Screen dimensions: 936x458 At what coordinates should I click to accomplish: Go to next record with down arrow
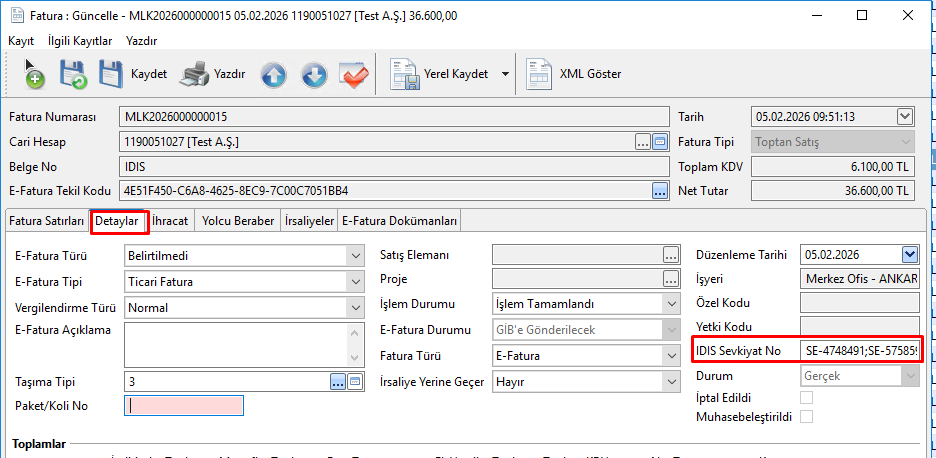pos(314,74)
